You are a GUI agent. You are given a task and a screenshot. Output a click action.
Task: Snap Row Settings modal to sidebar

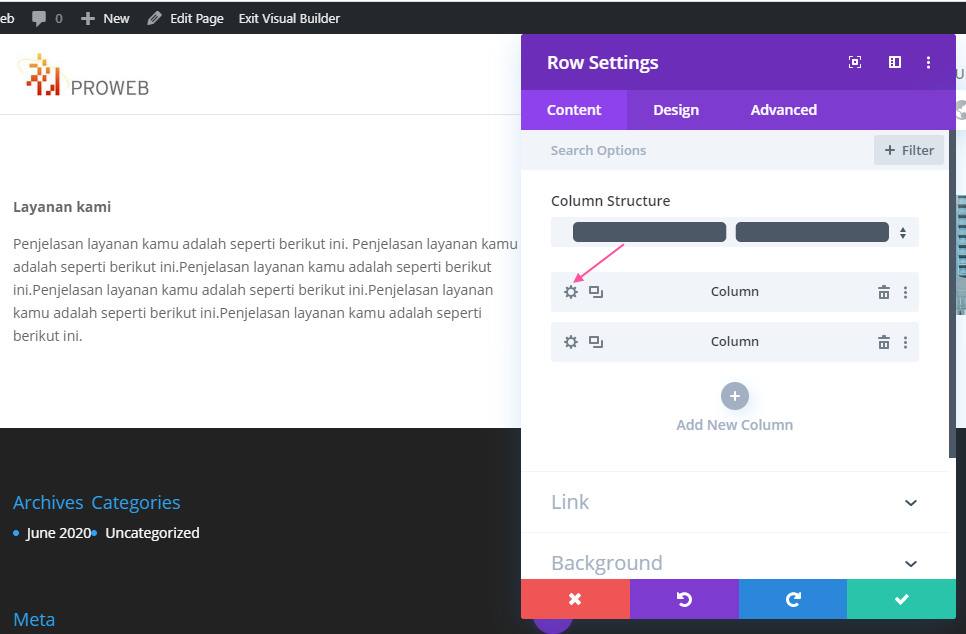tap(895, 62)
